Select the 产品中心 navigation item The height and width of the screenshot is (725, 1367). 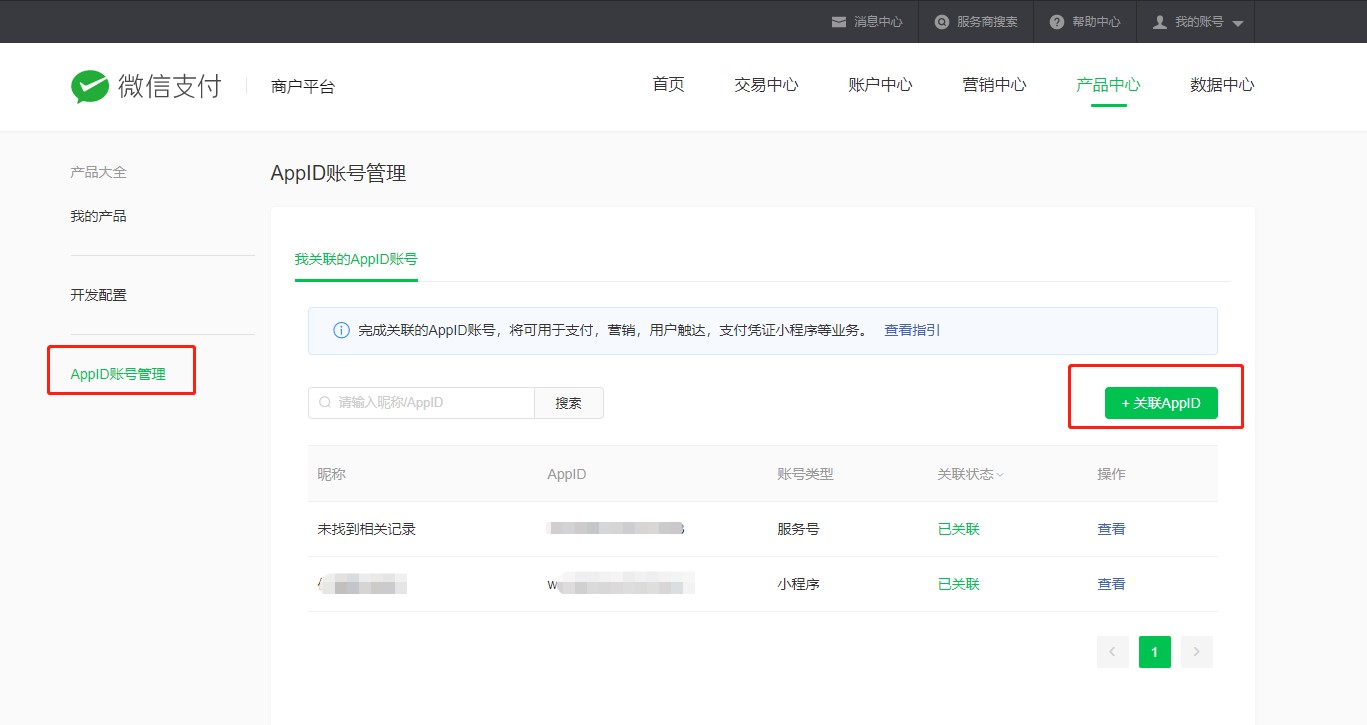[x=1108, y=85]
